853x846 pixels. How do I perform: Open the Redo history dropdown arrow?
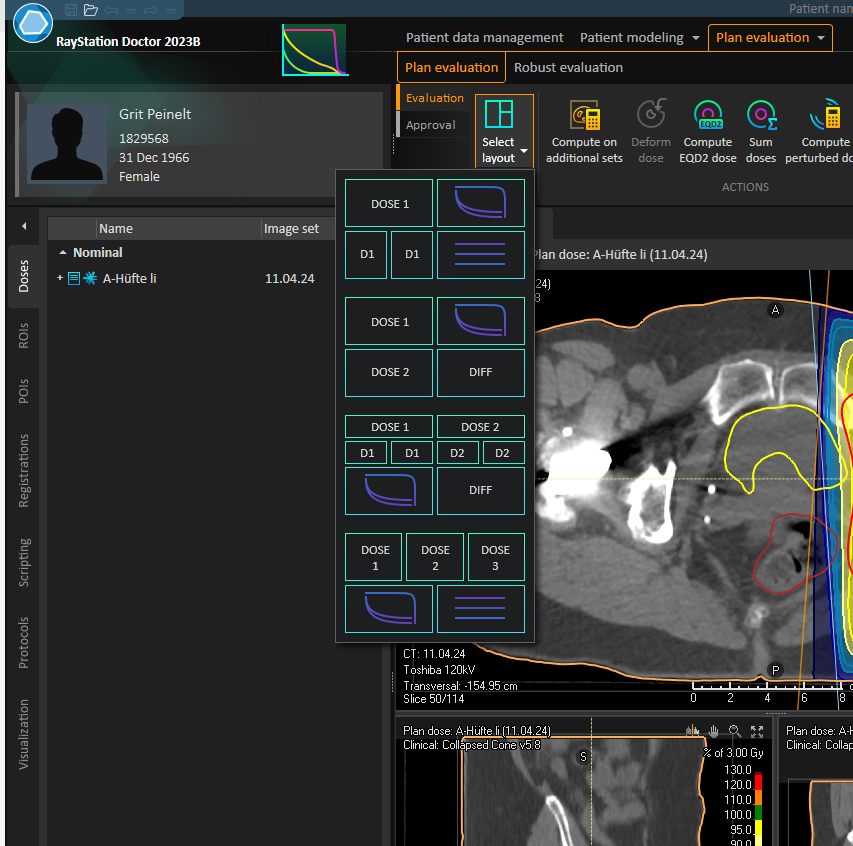coord(170,11)
